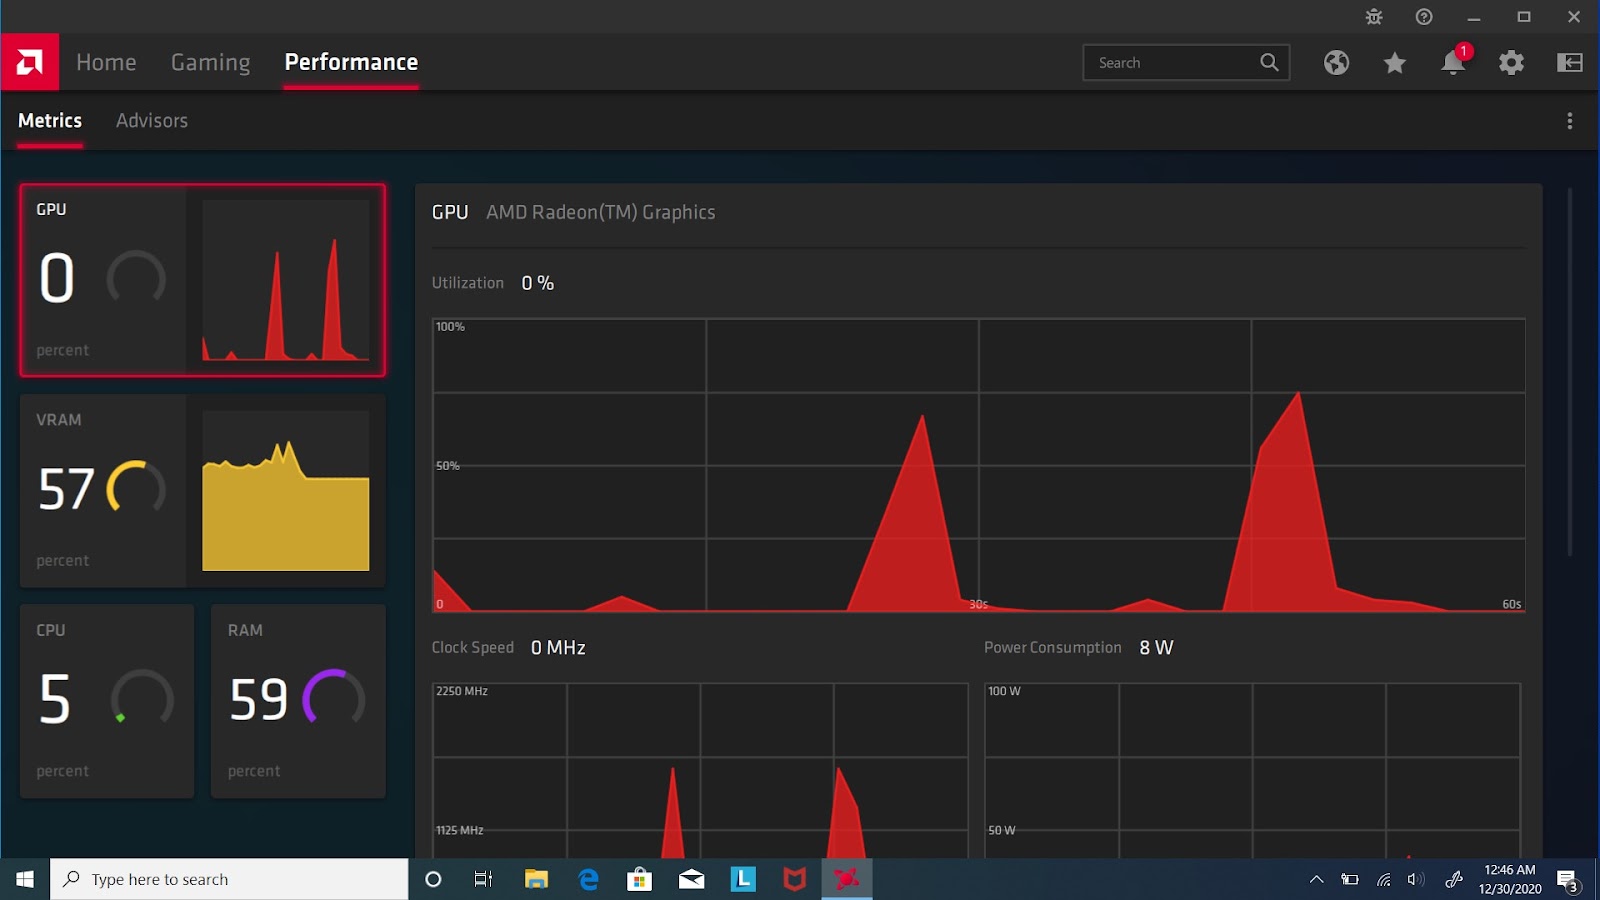The height and width of the screenshot is (900, 1600).
Task: Open the Windows Start menu
Action: (25, 879)
